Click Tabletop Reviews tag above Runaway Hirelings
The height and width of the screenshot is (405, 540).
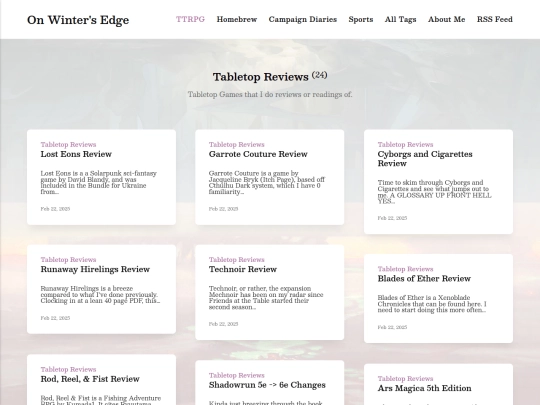pyautogui.click(x=68, y=259)
